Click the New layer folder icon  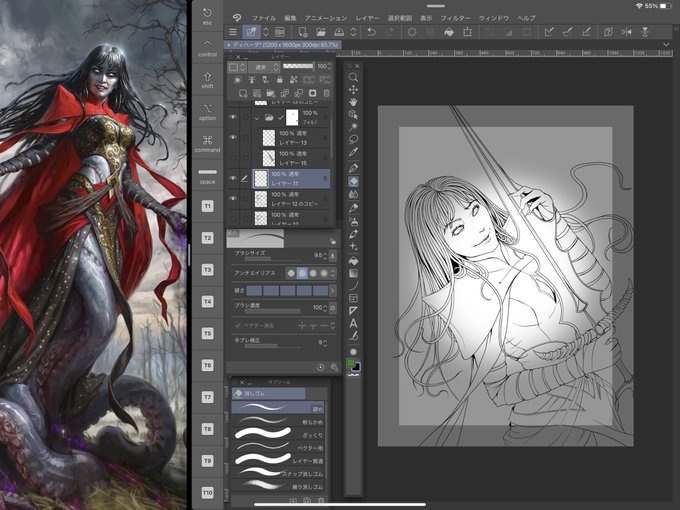271,93
